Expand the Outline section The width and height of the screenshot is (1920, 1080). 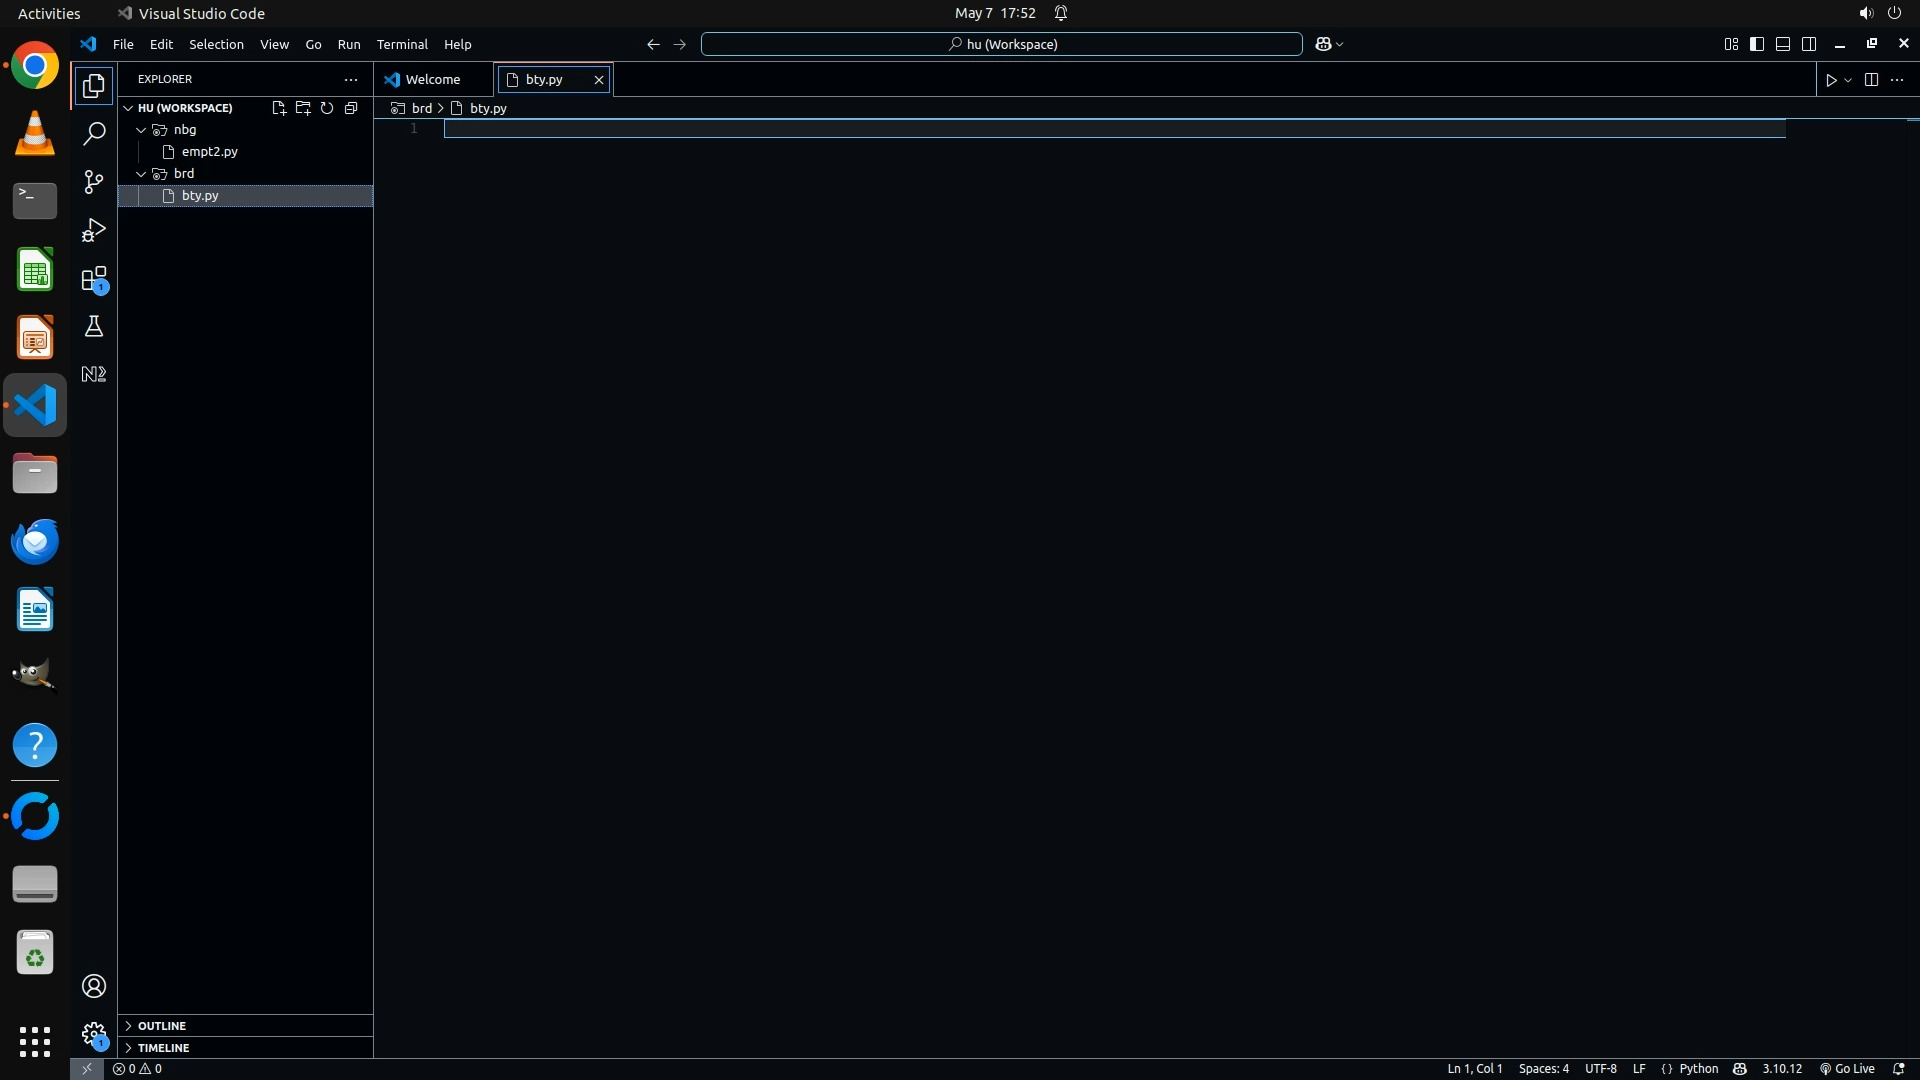point(161,1026)
